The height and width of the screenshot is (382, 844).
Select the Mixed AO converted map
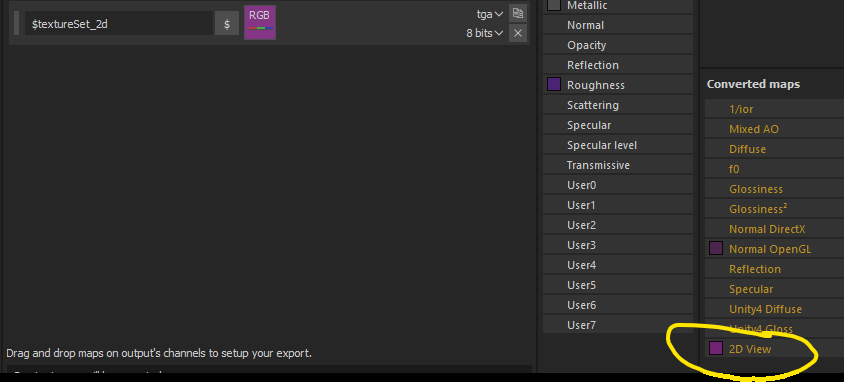(x=775, y=129)
